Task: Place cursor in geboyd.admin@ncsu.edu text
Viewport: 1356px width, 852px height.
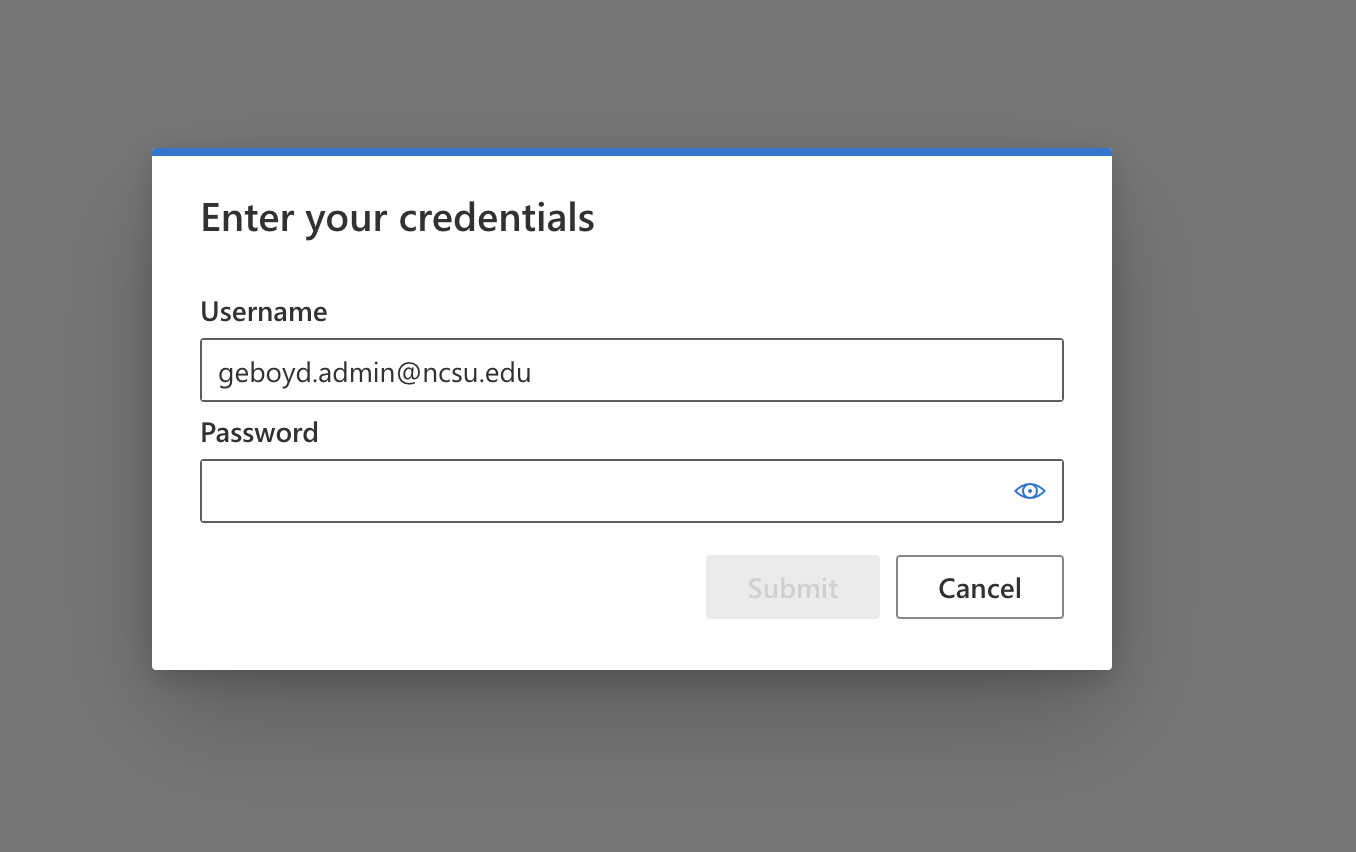Action: [x=375, y=373]
